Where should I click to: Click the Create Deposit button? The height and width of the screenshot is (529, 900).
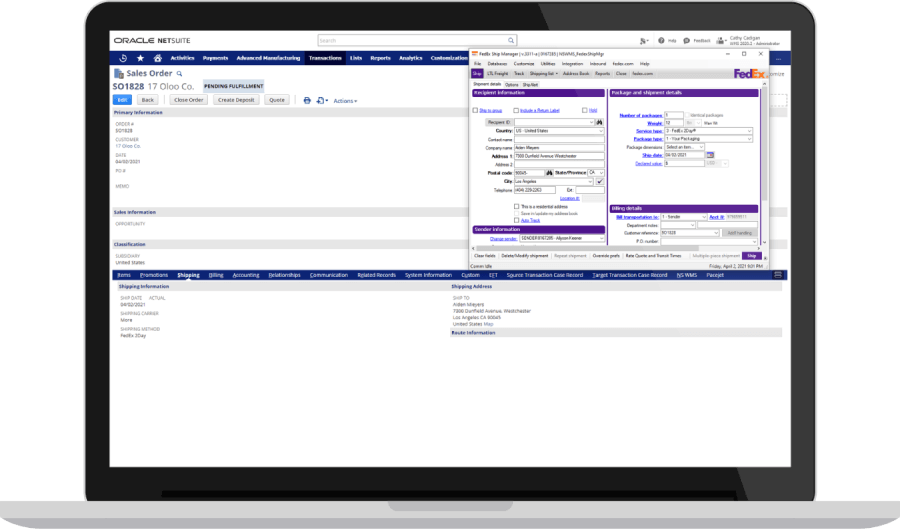pos(236,100)
